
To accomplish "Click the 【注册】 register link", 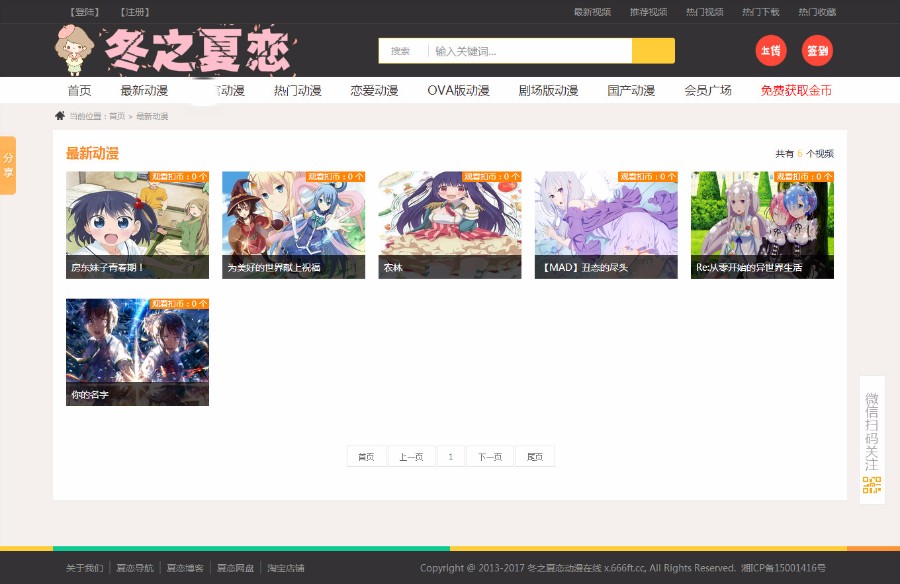I will coord(136,12).
